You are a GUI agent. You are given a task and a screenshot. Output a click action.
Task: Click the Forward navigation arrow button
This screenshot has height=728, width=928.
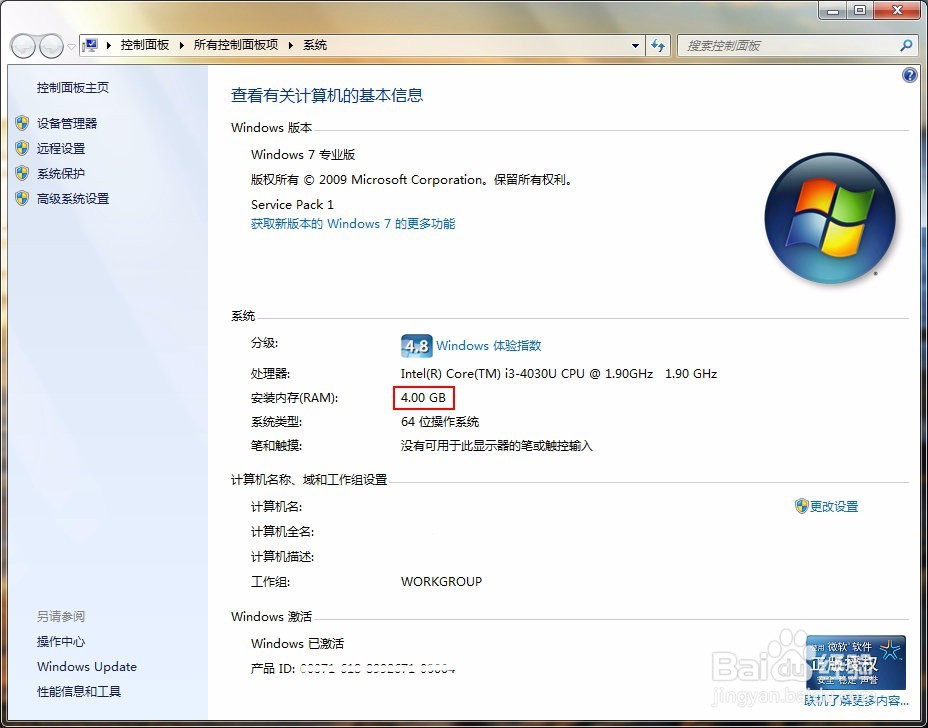pyautogui.click(x=51, y=46)
